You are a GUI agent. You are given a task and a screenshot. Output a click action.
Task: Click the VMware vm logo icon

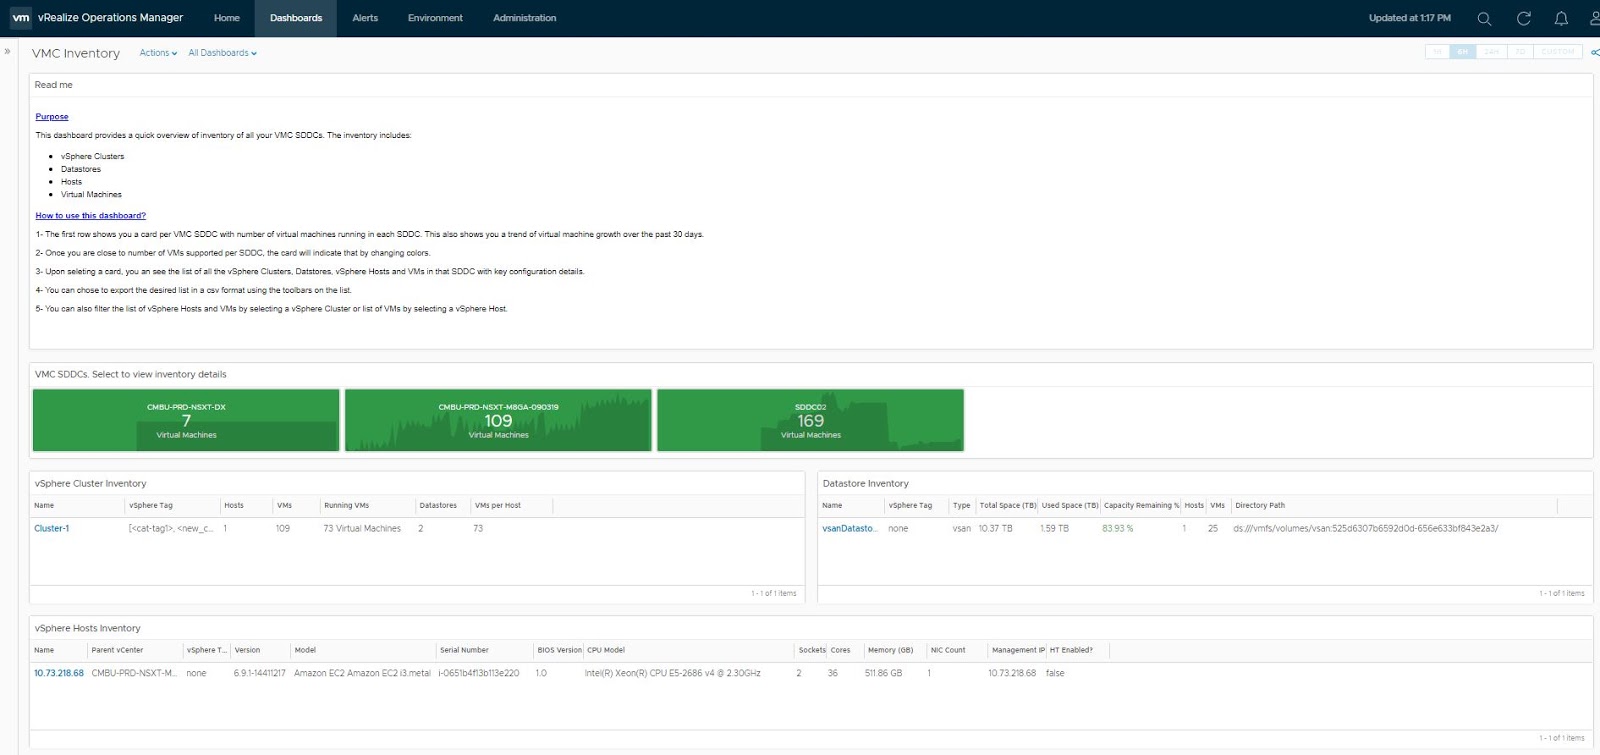tap(20, 18)
